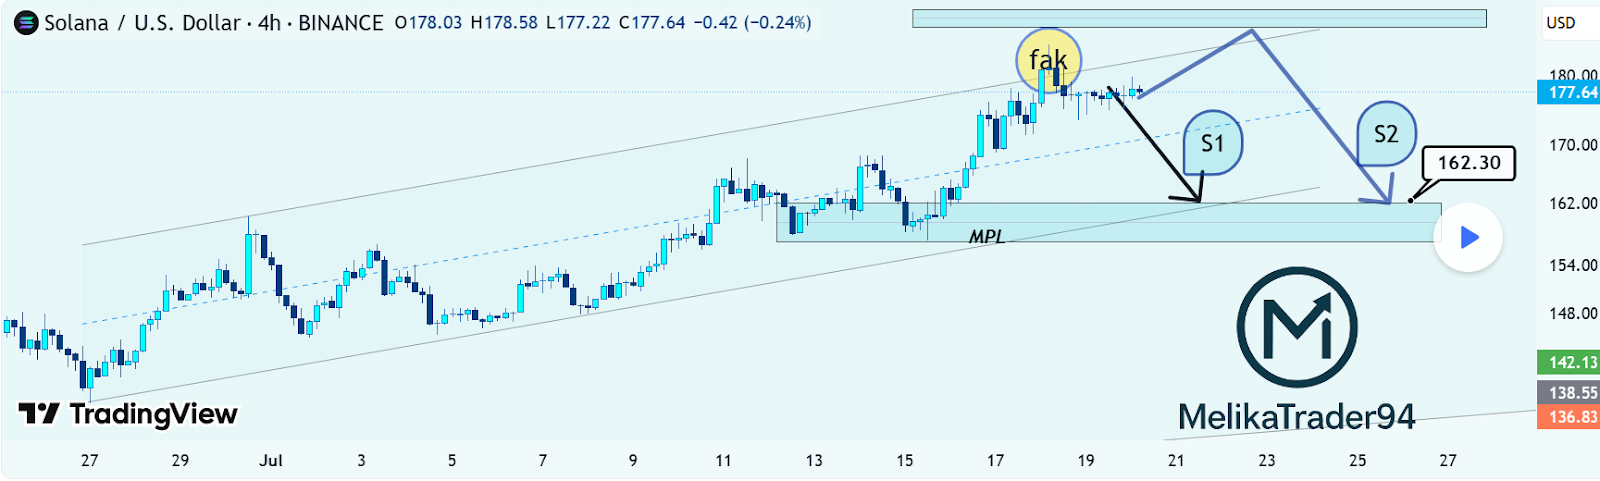Viewport: 1600px width, 481px height.
Task: Click the MelikaTrader94 circular M logo
Action: (x=1296, y=327)
